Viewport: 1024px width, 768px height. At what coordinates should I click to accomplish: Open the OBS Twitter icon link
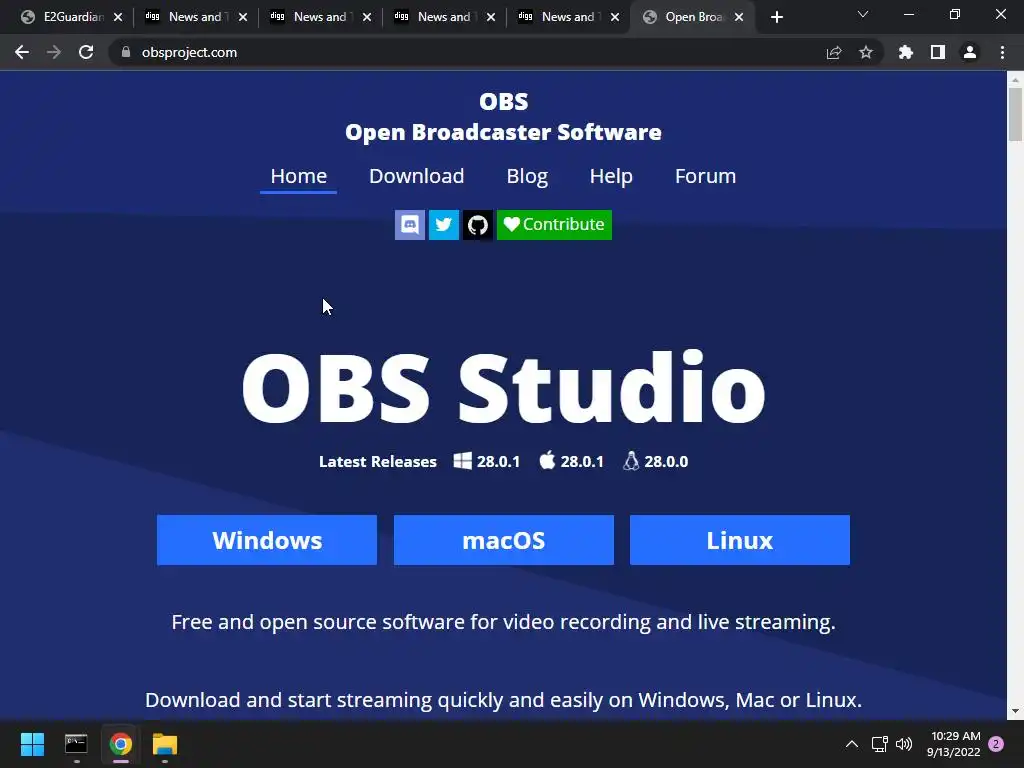pos(443,225)
